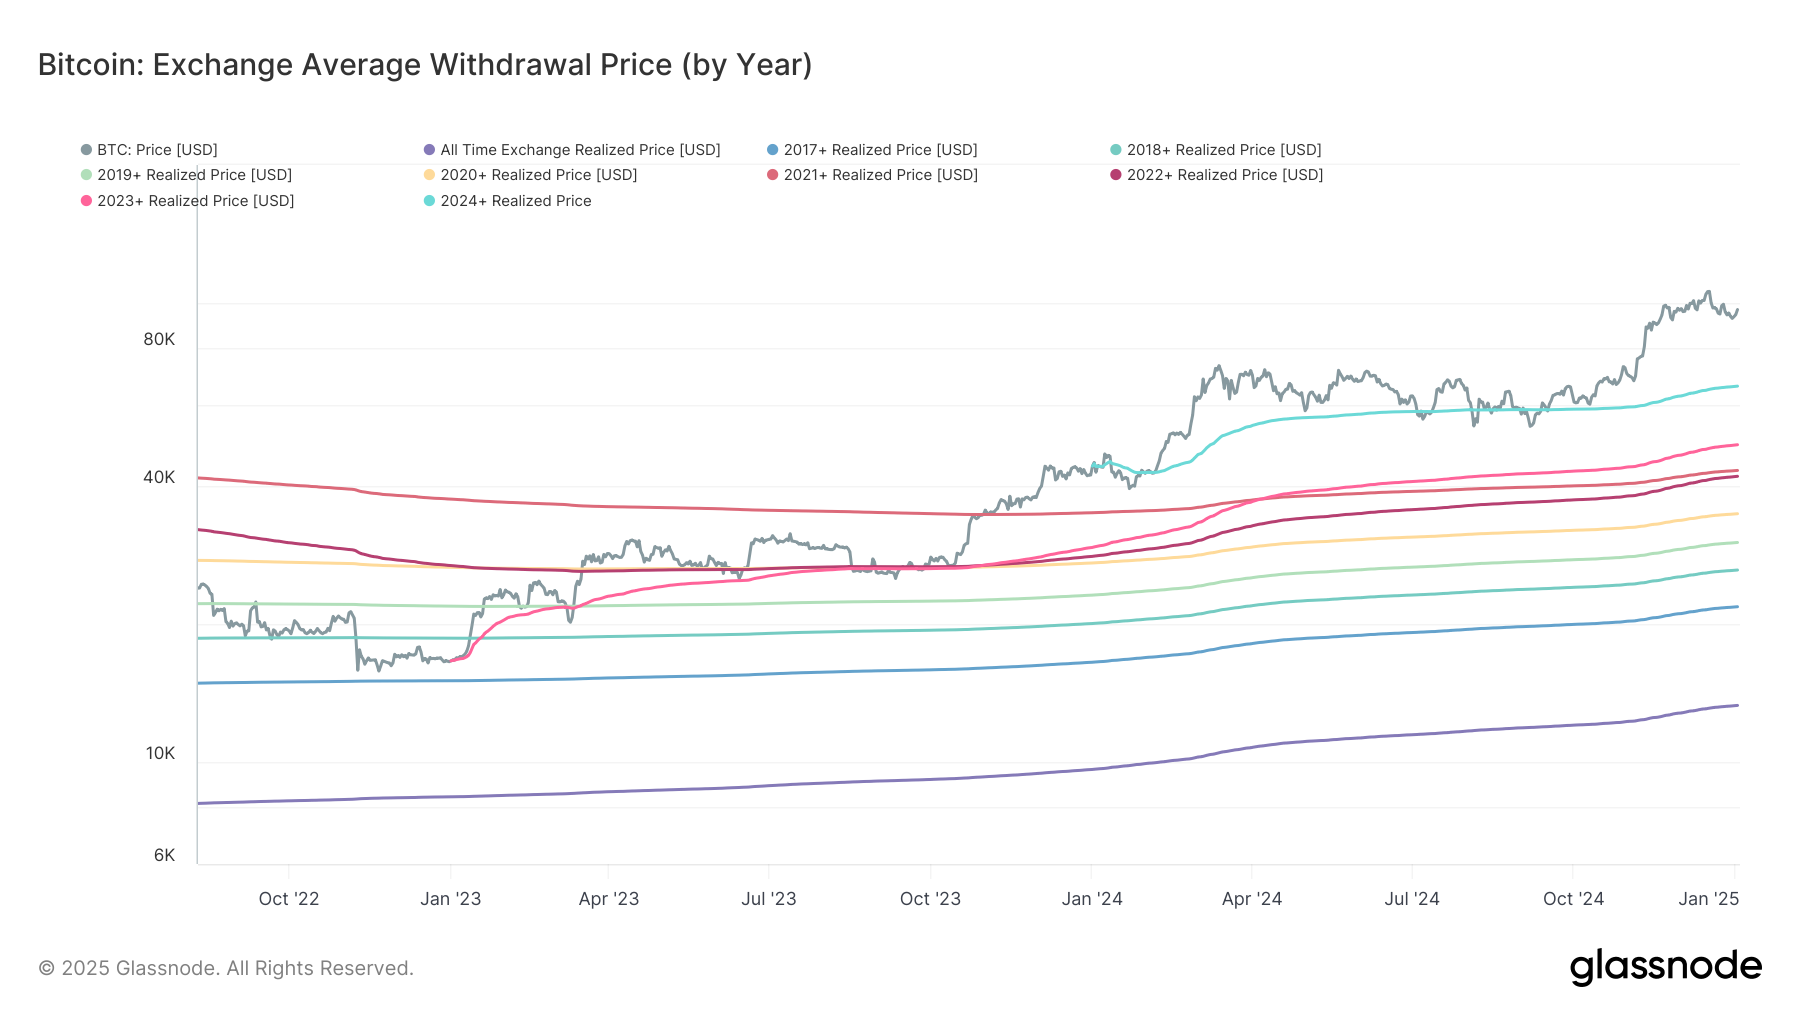Click the 2020+ Realized Price legend dot
Screen dimensions: 1800x1013
pyautogui.click(x=430, y=175)
